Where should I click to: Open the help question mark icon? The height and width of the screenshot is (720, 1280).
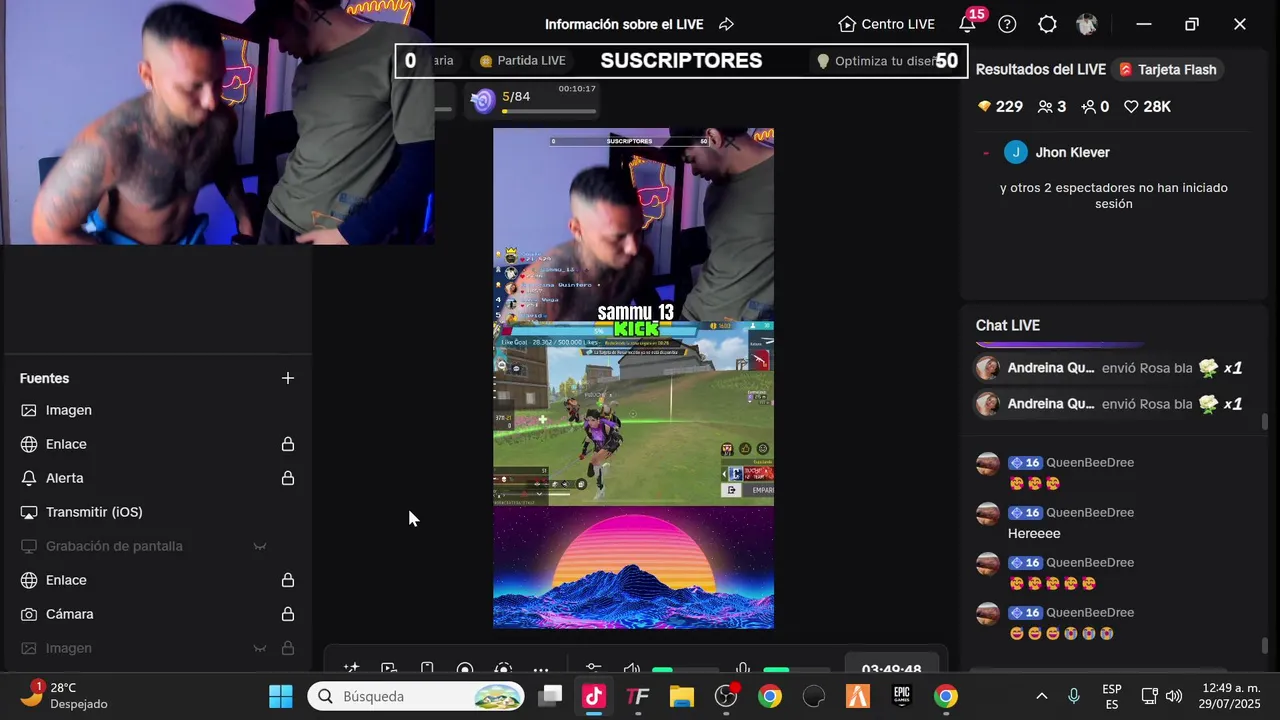(1007, 24)
